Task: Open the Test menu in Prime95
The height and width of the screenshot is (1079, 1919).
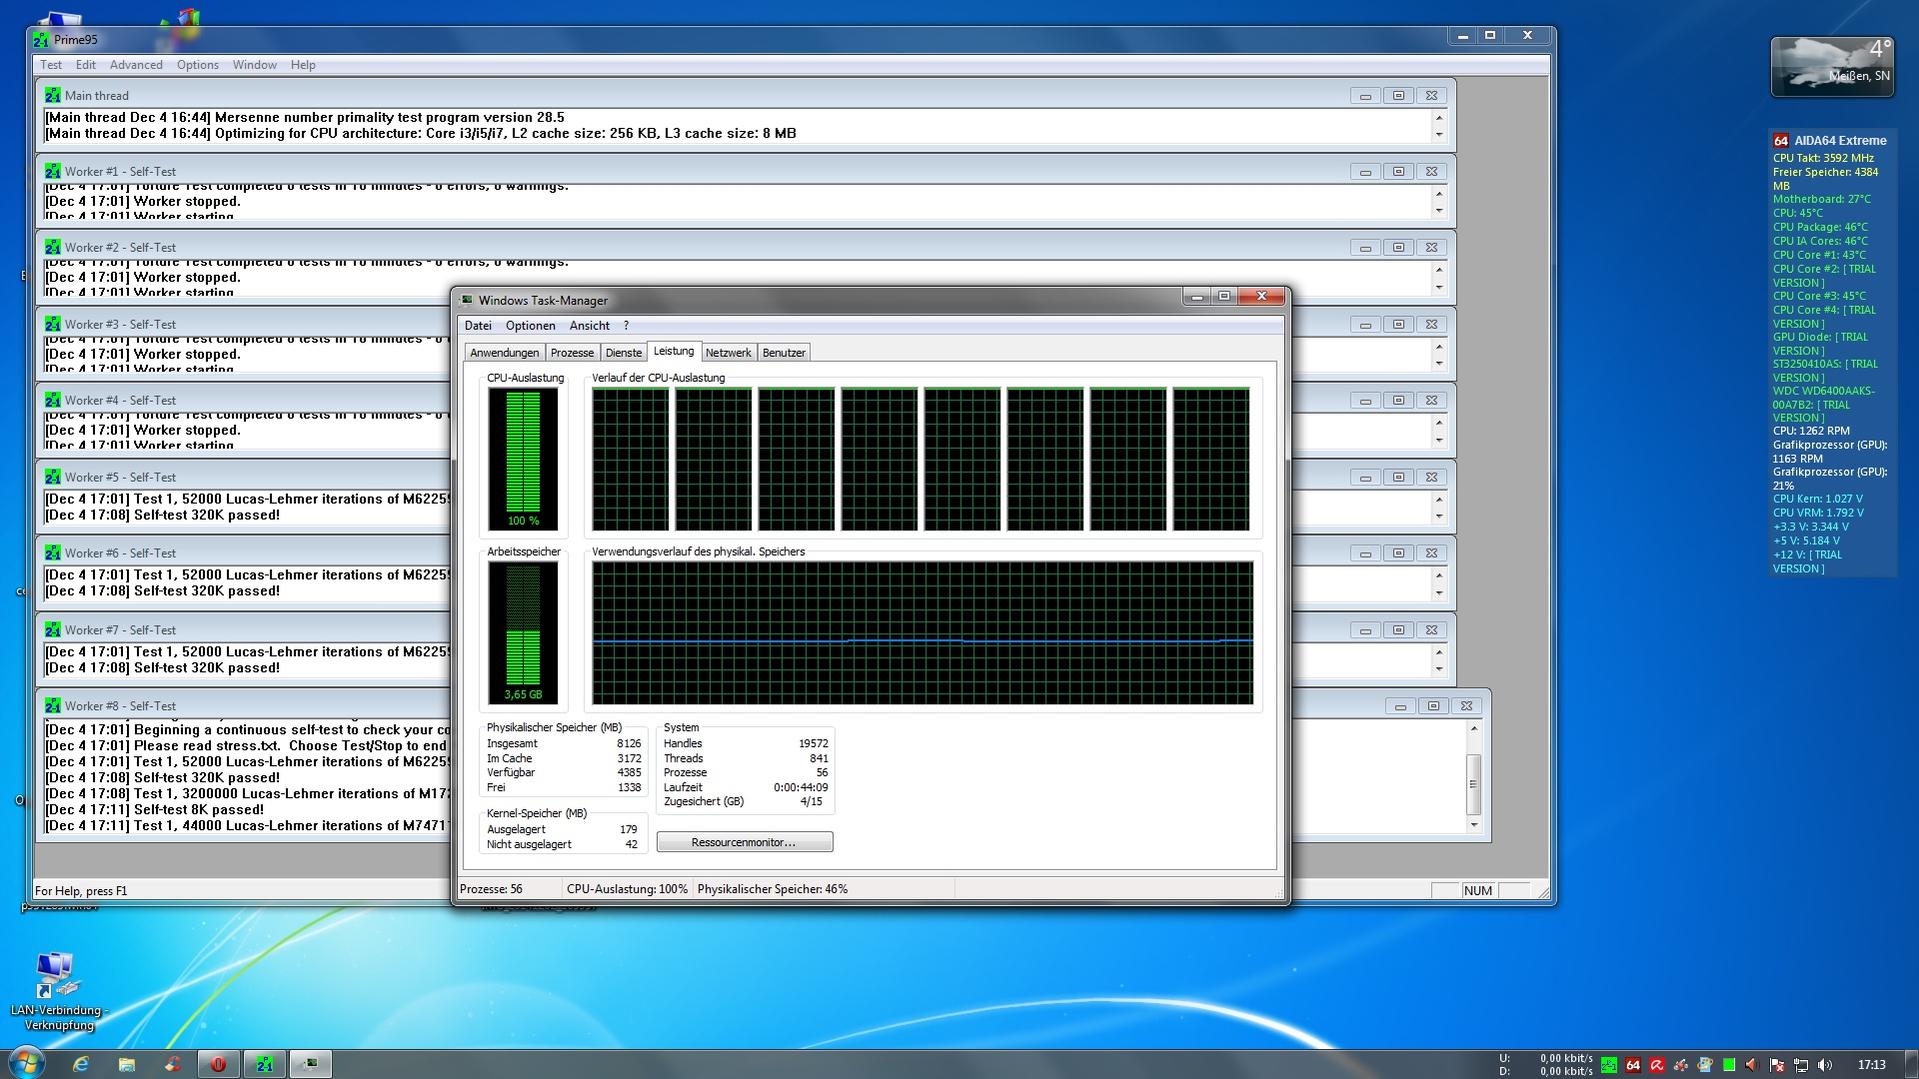Action: 51,65
